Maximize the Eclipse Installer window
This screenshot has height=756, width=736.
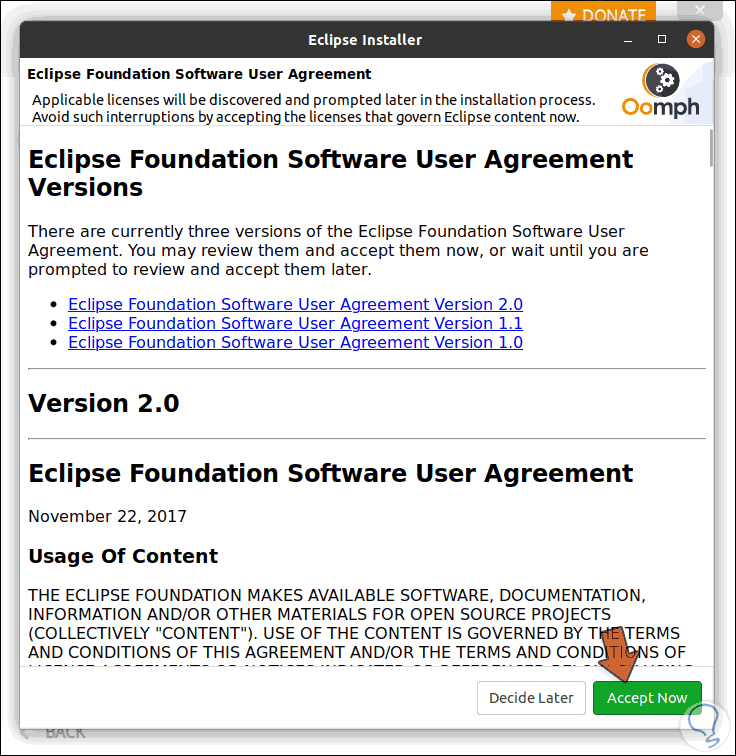click(662, 40)
